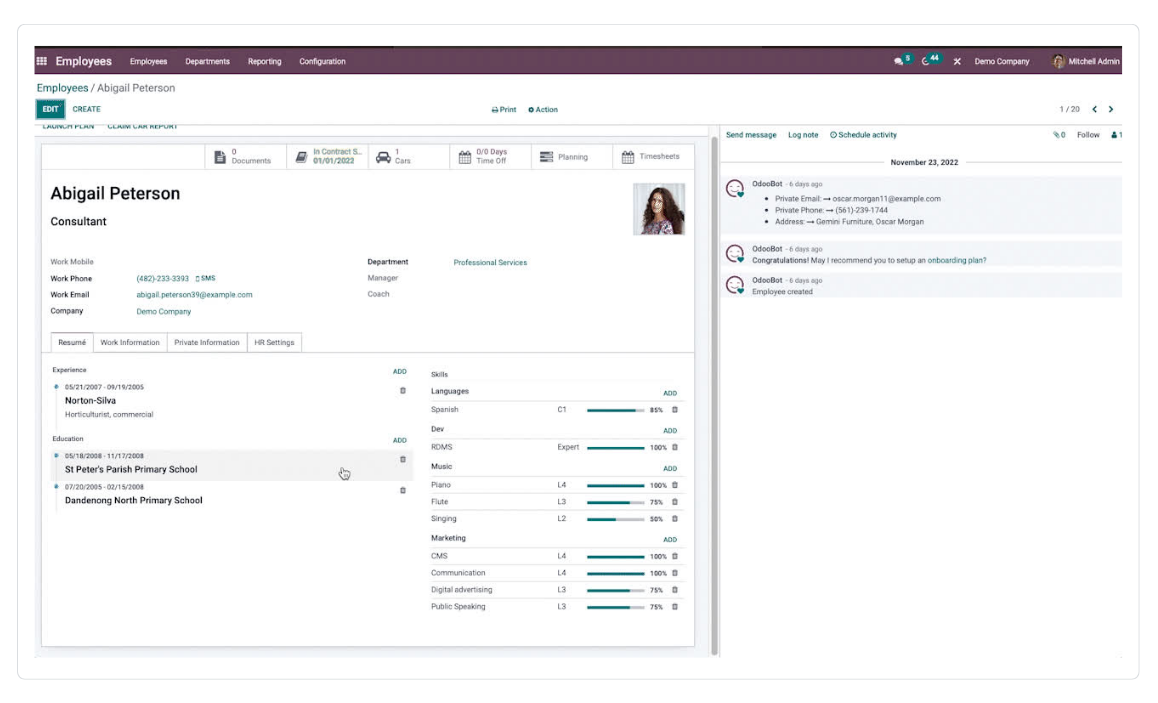Open the Professional Services department link
The image size is (1158, 703).
(x=490, y=262)
